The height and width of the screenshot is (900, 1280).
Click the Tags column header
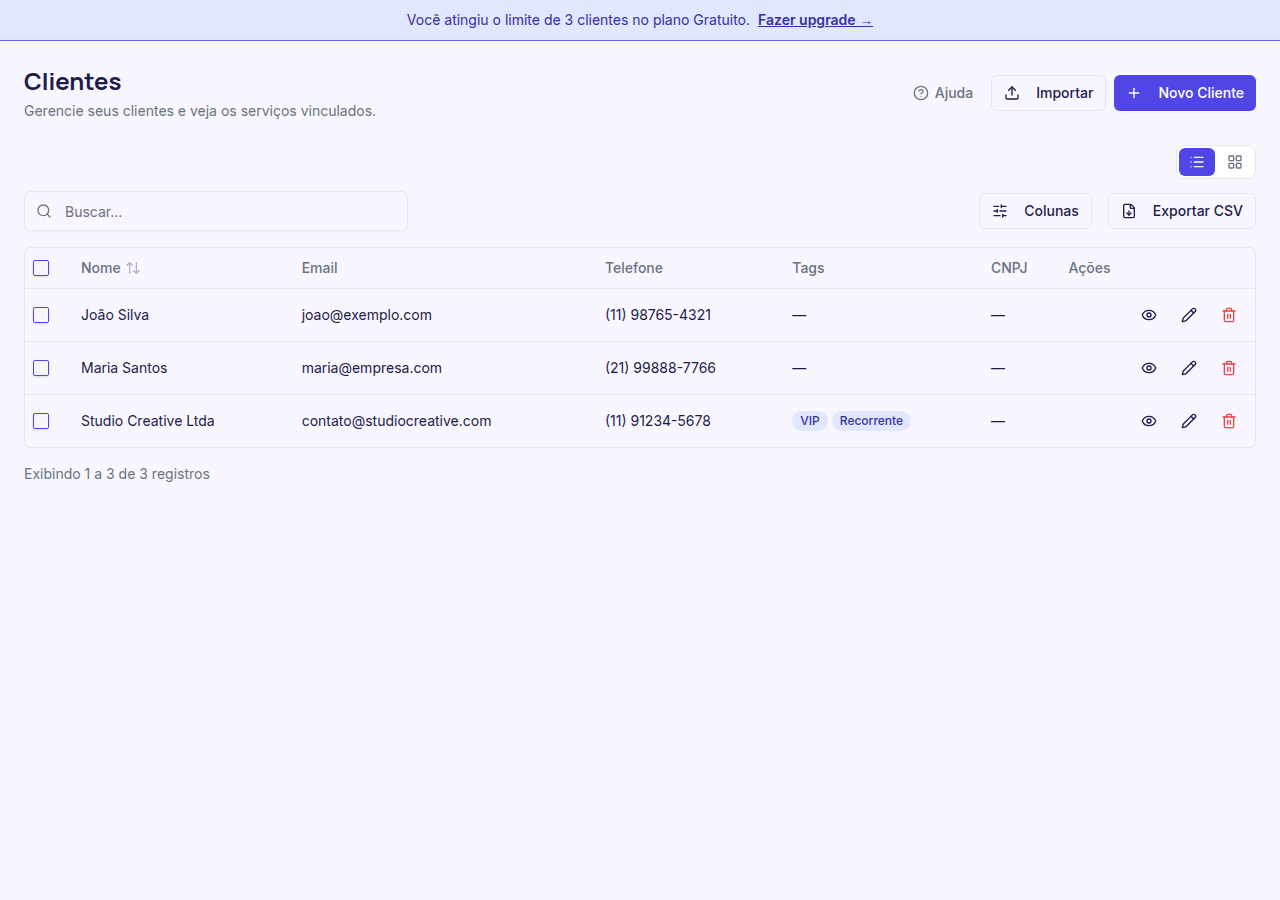808,268
